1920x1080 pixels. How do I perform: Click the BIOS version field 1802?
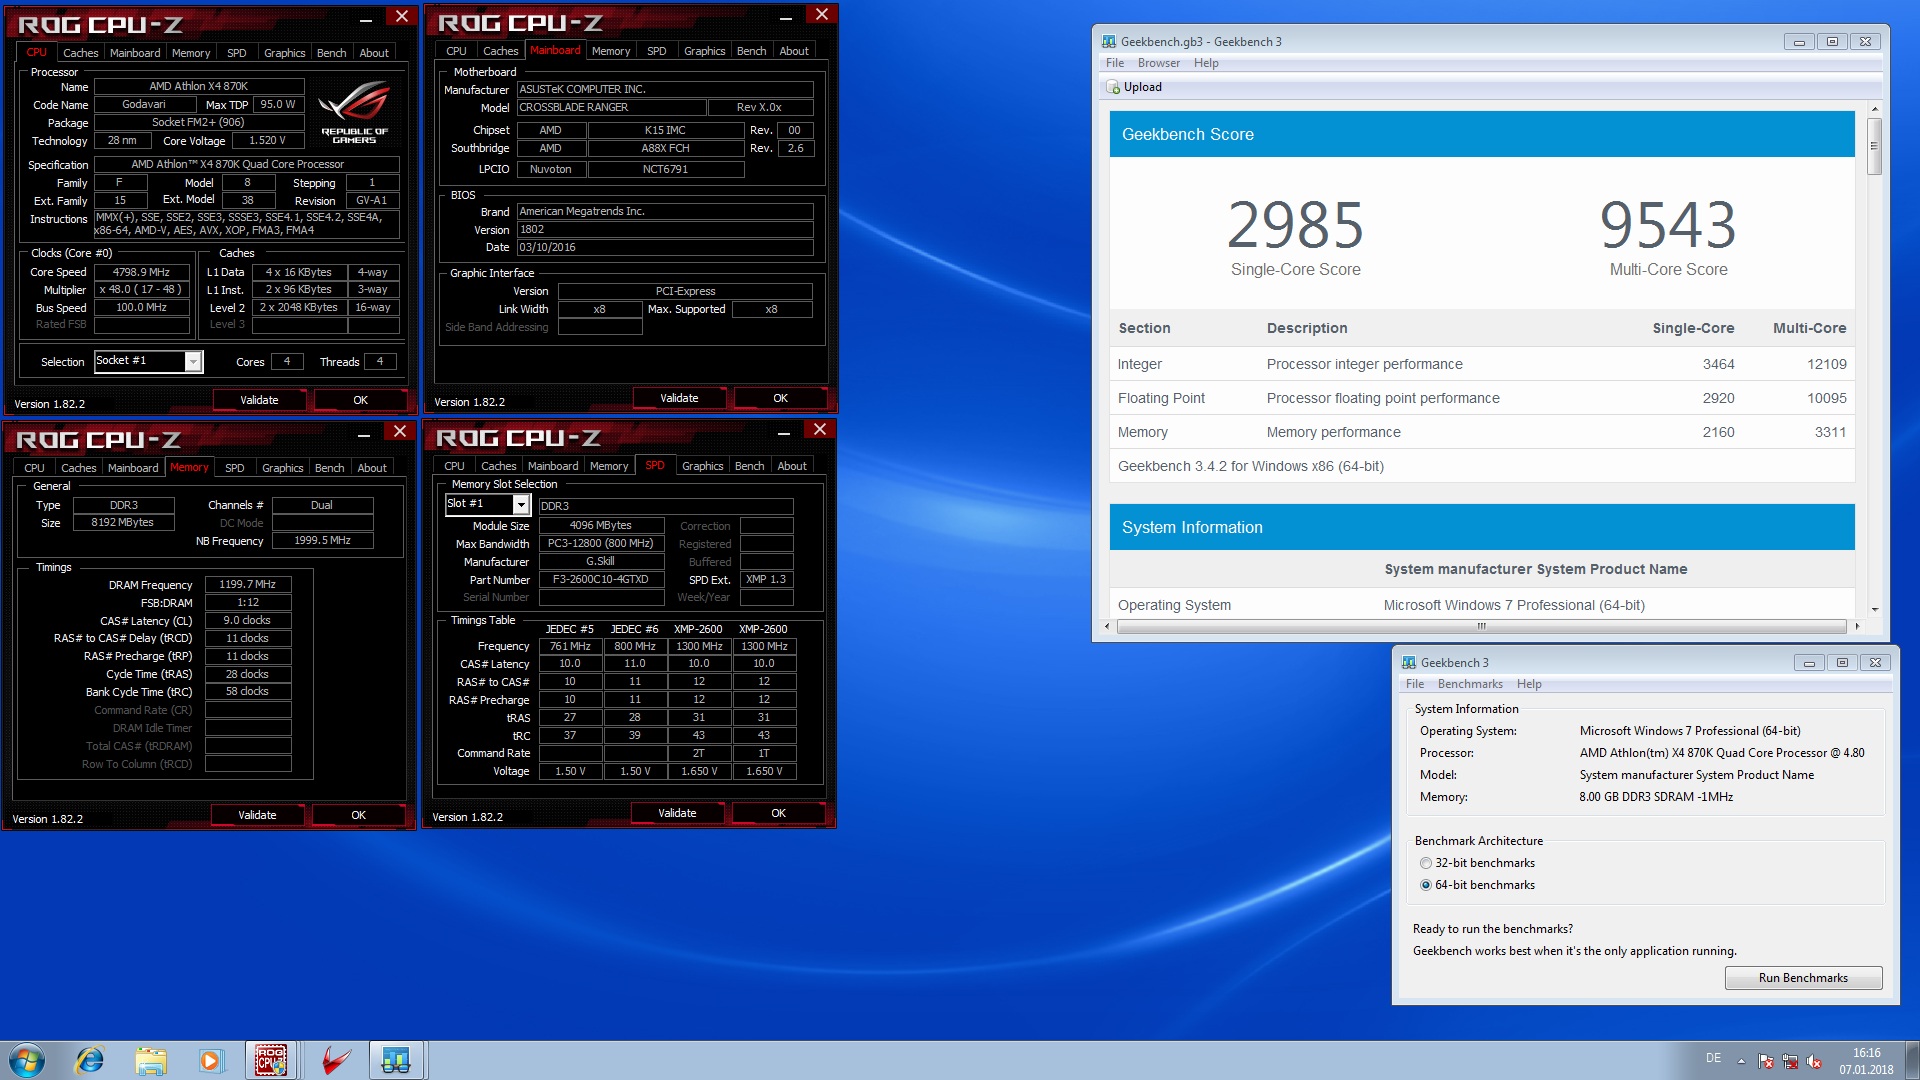click(665, 230)
